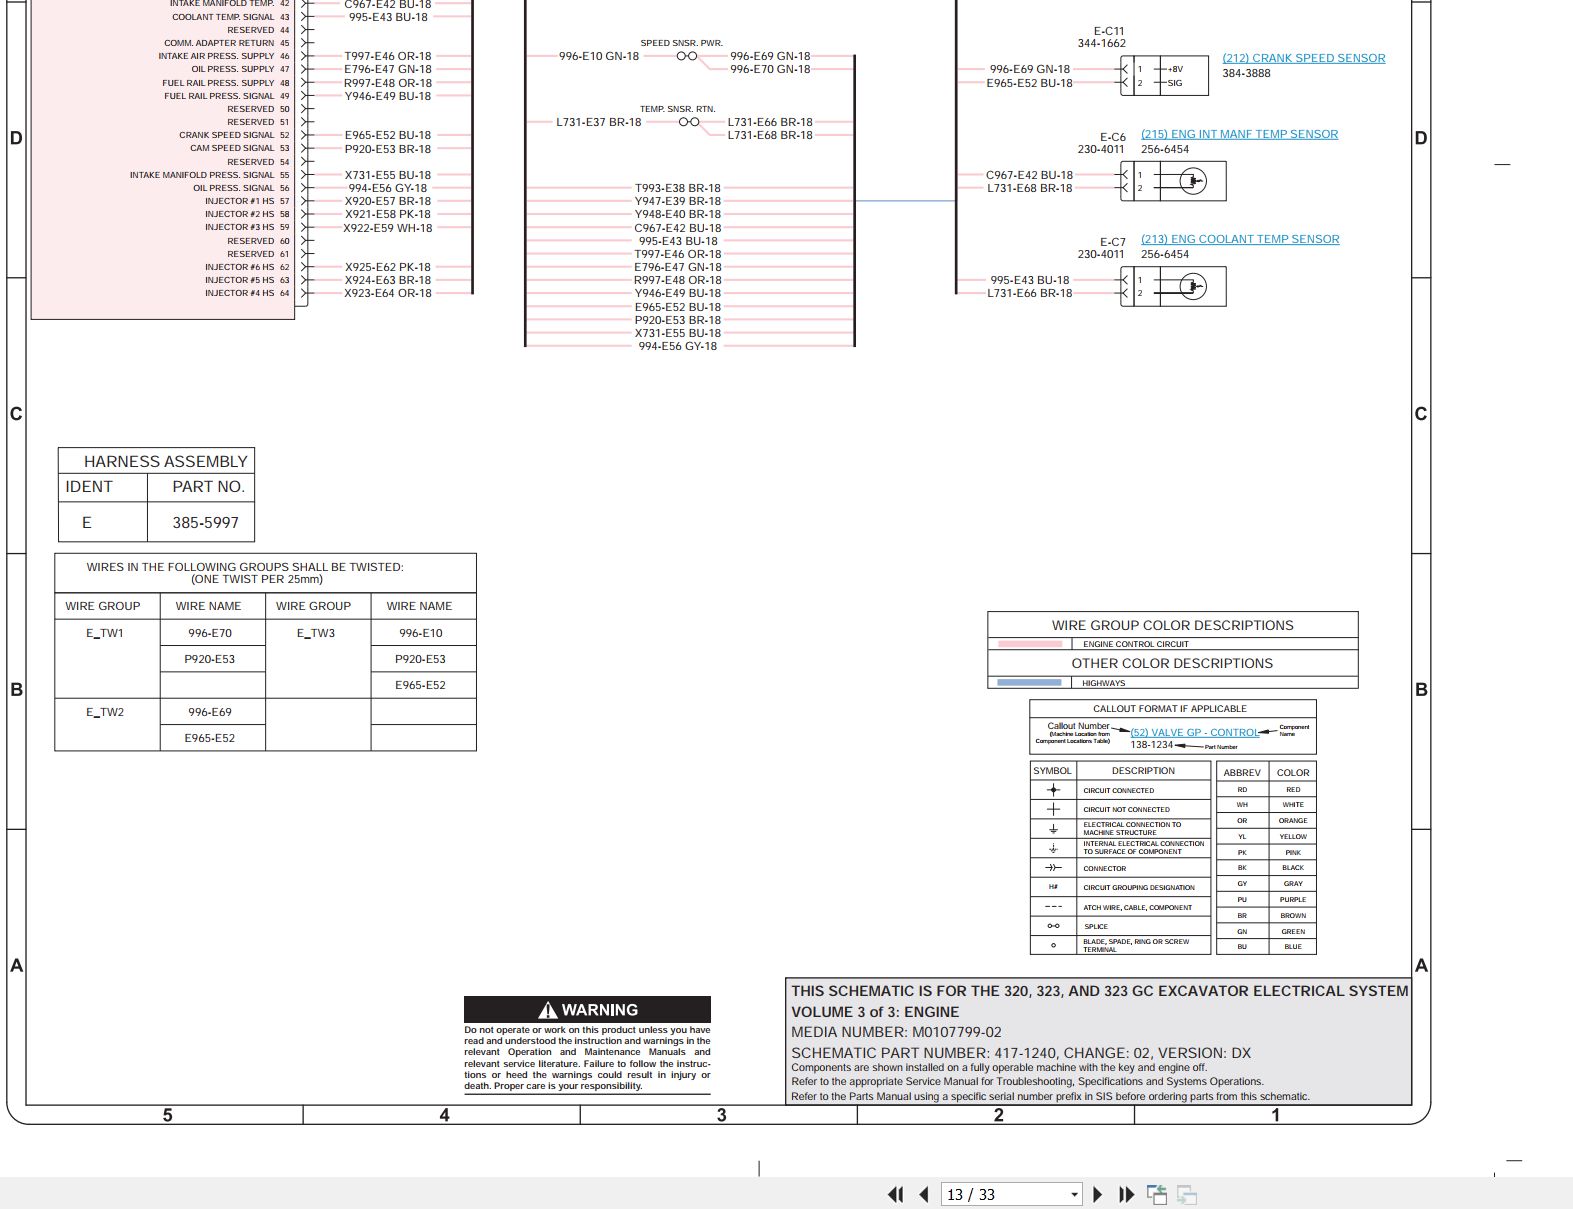
Task: Select wire group E_TW2 cell
Action: pyautogui.click(x=105, y=712)
